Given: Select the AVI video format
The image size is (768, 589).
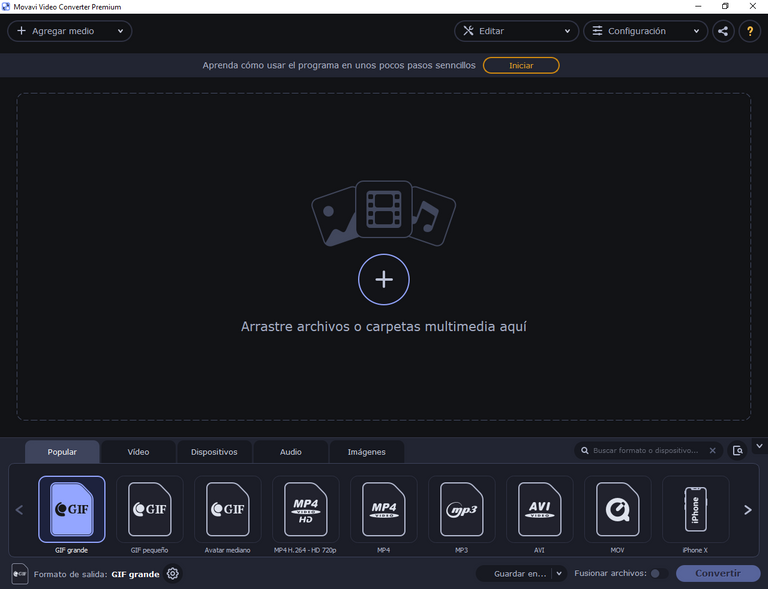Looking at the screenshot, I should coord(539,509).
